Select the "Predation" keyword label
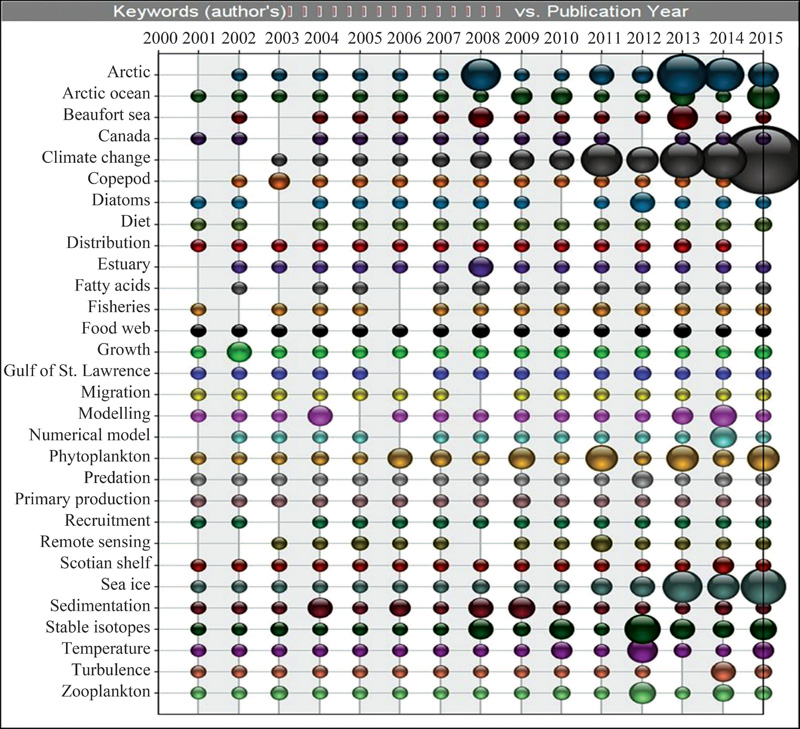The height and width of the screenshot is (729, 800). pos(117,477)
